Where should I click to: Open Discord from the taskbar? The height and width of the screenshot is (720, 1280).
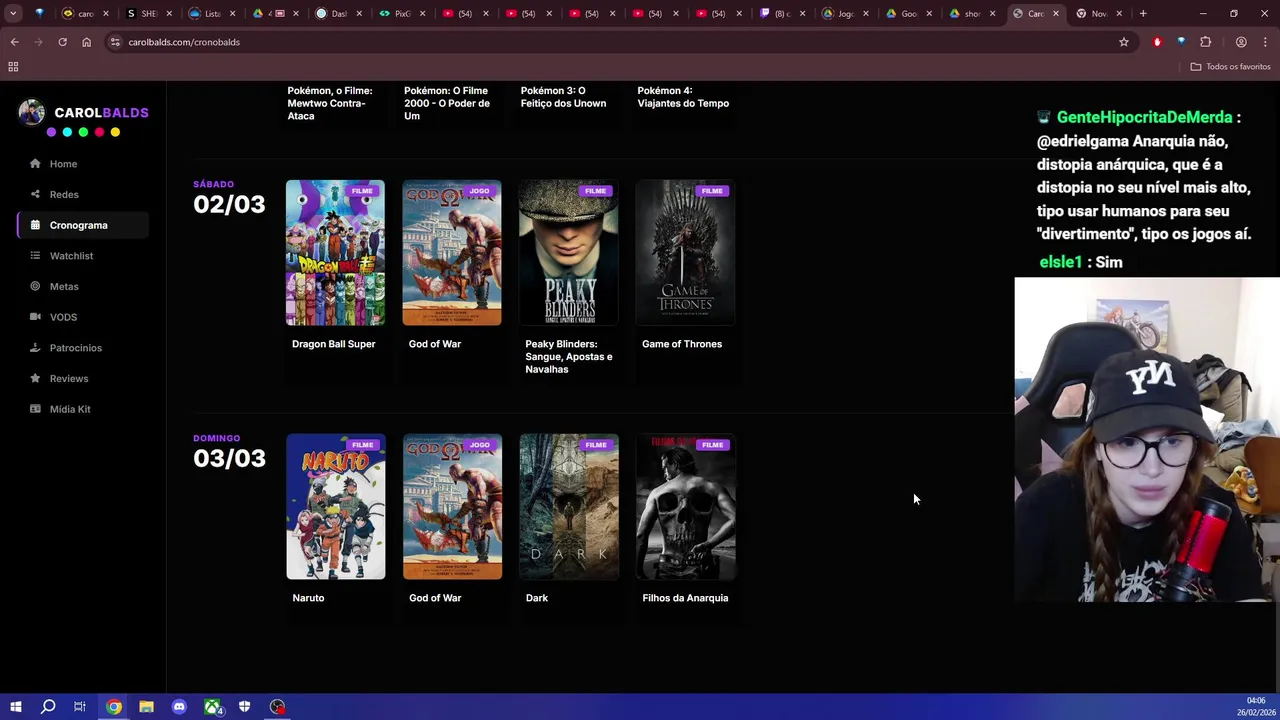point(179,707)
